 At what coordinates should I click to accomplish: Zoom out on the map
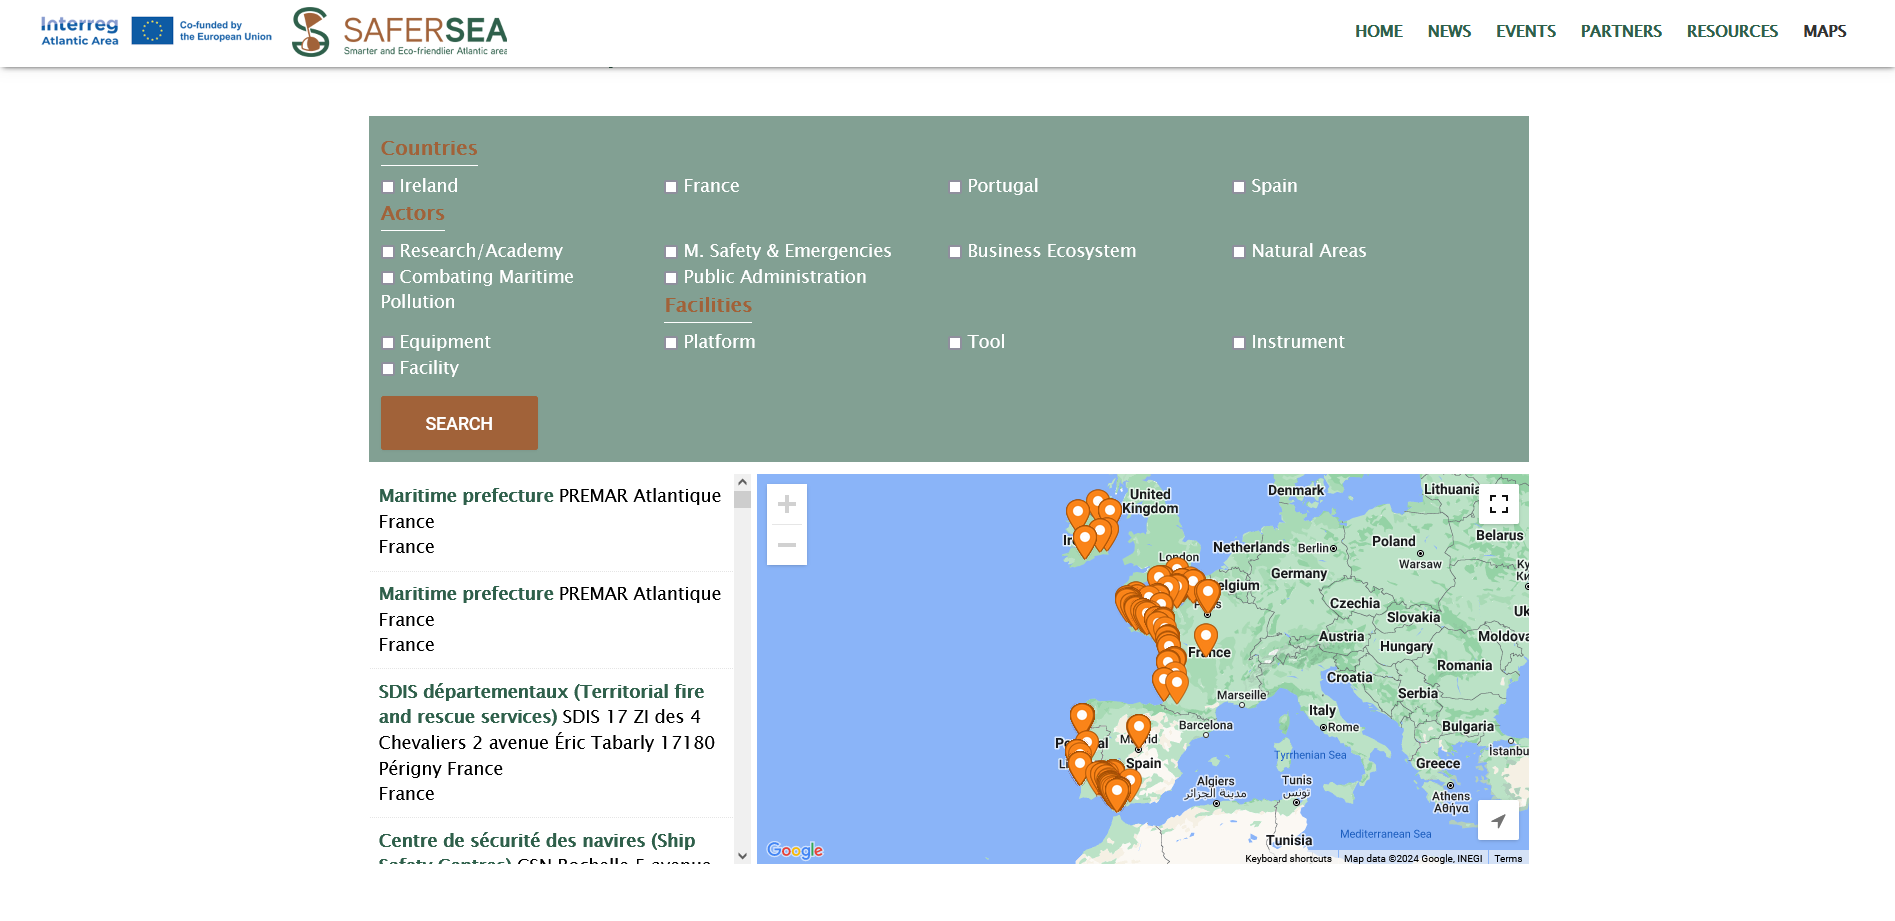click(787, 545)
